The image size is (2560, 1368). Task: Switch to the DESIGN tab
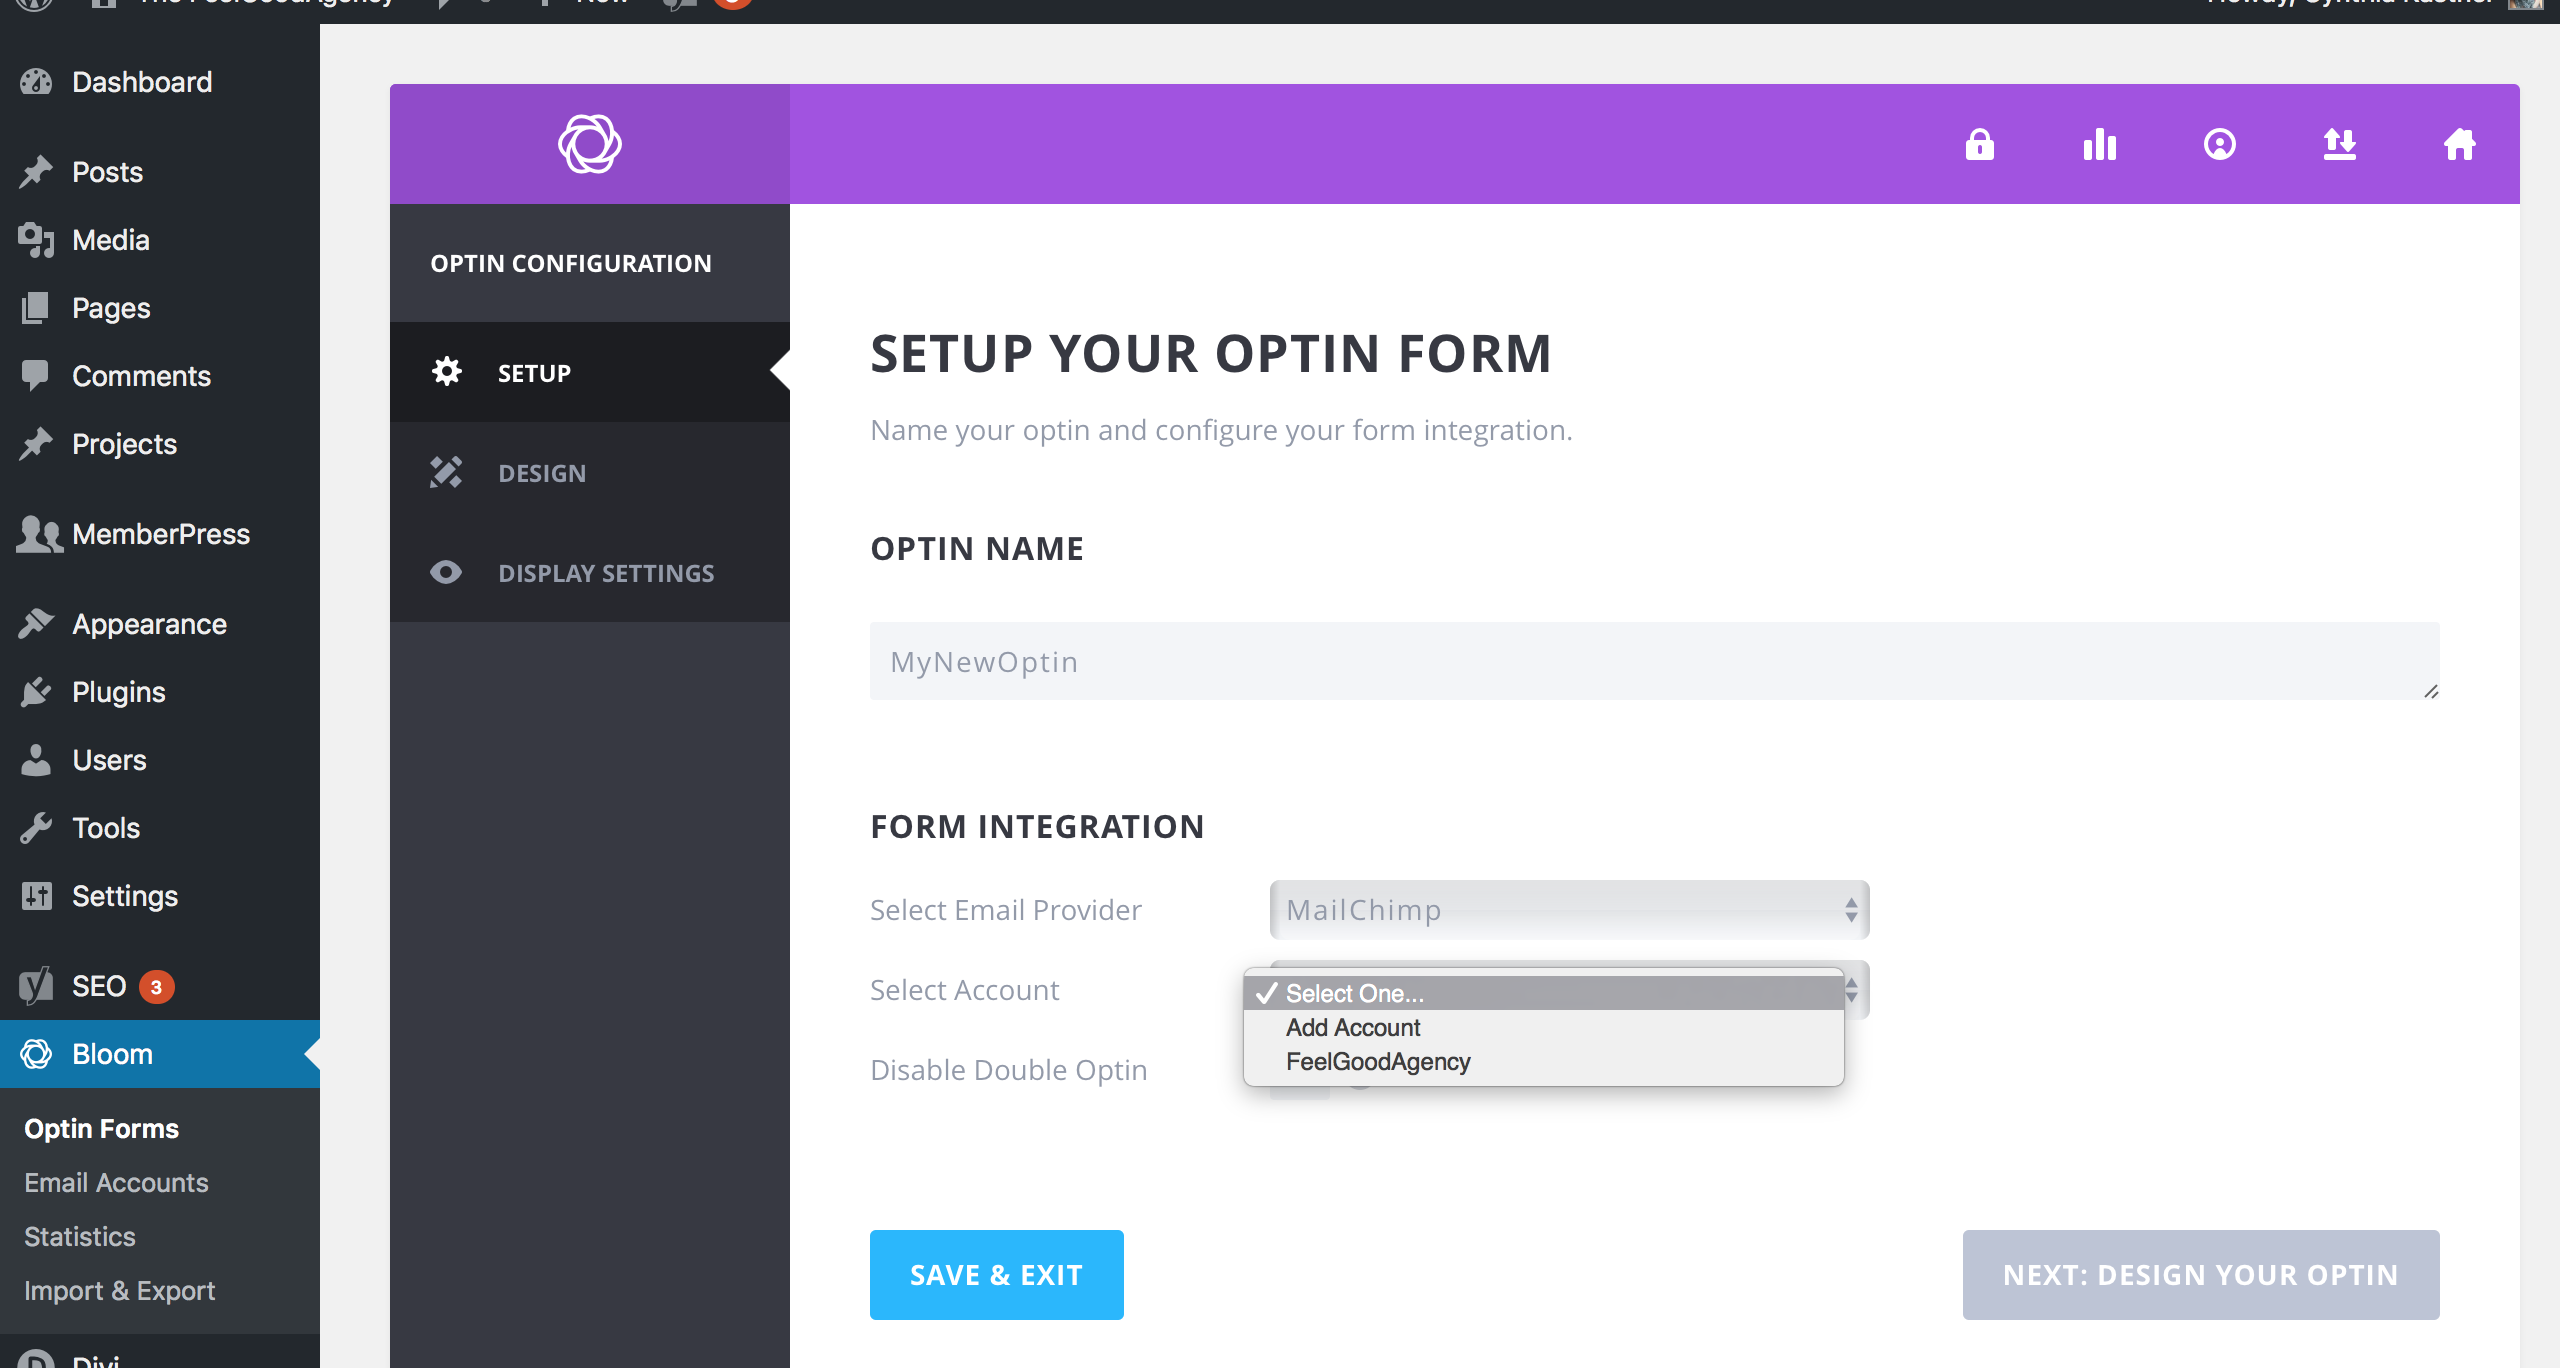point(590,472)
